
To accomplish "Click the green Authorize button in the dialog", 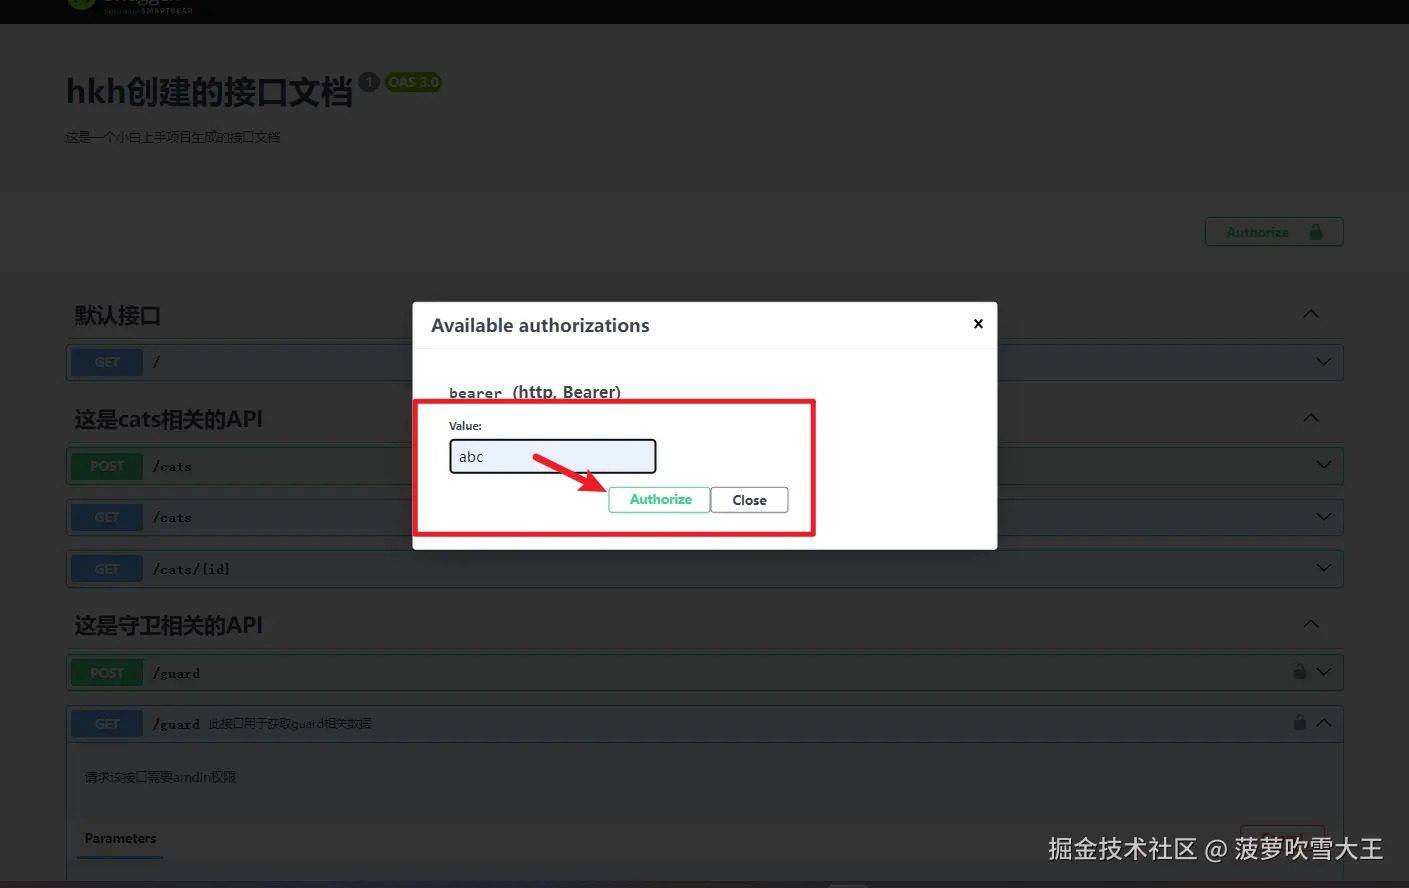I will pos(659,499).
